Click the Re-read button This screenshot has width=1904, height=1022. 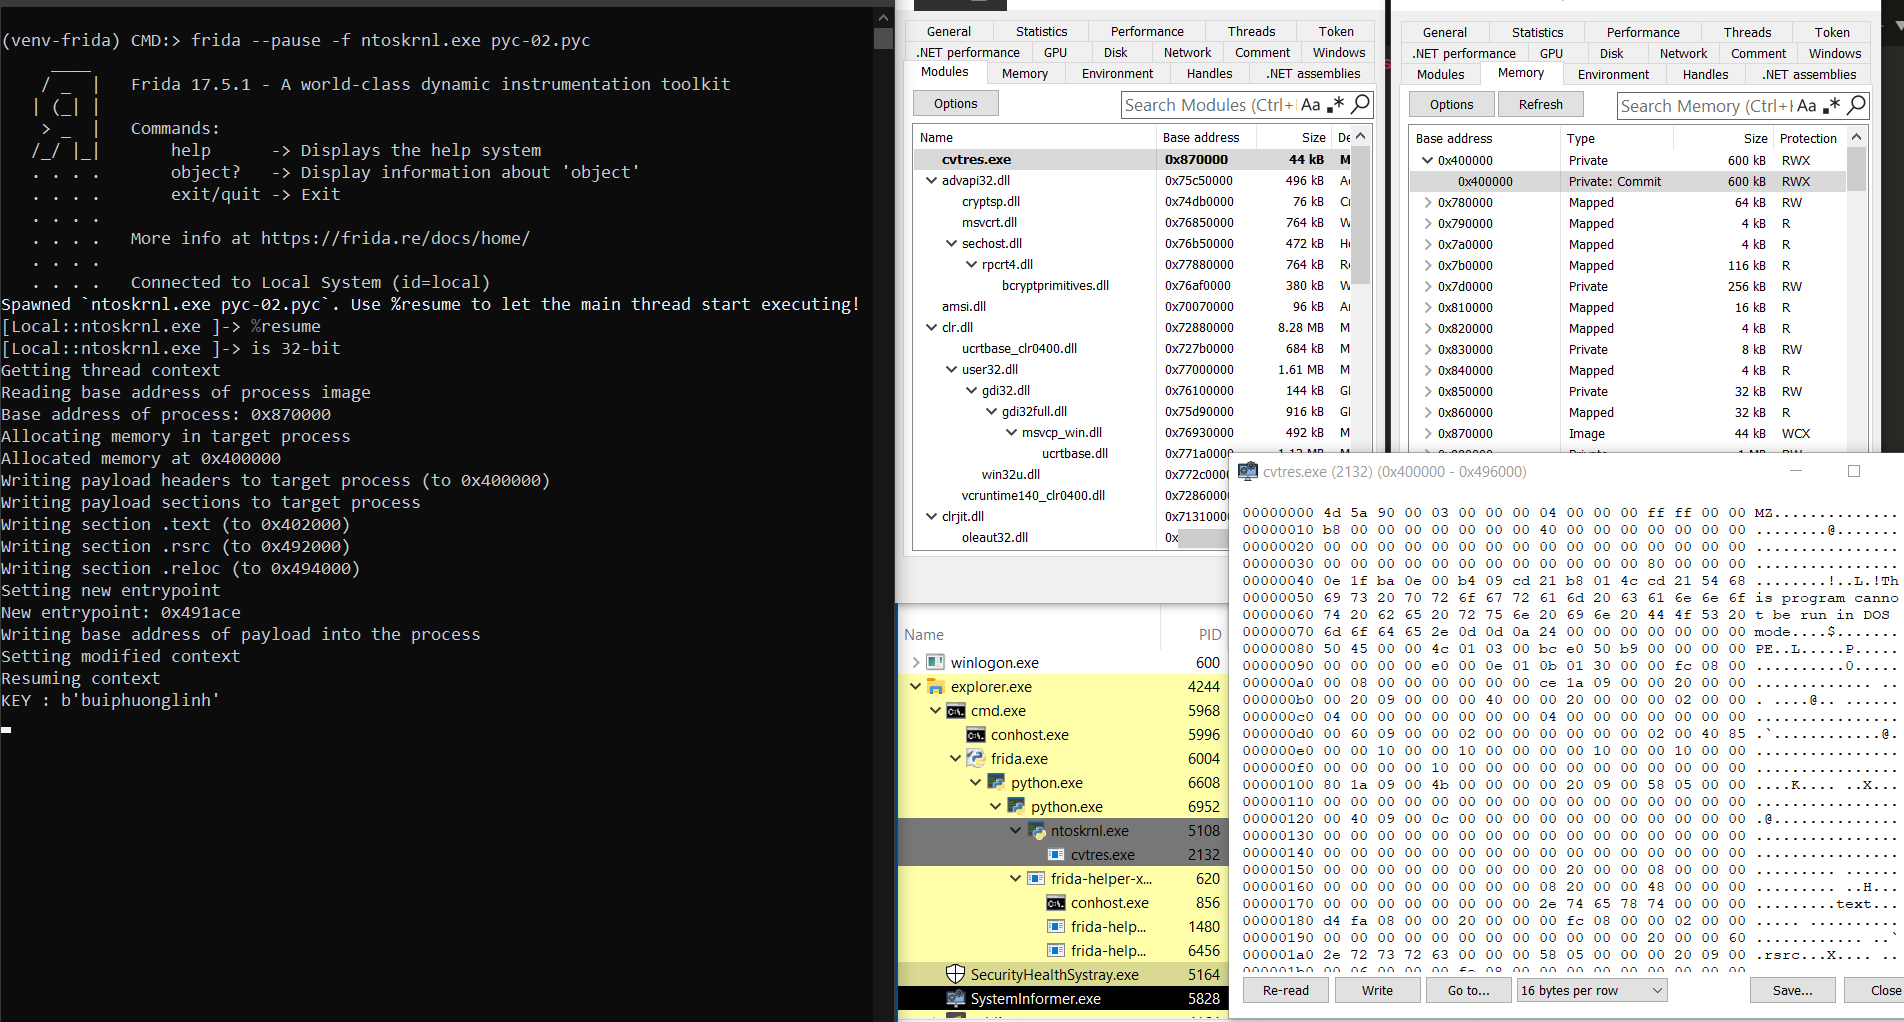tap(1286, 990)
